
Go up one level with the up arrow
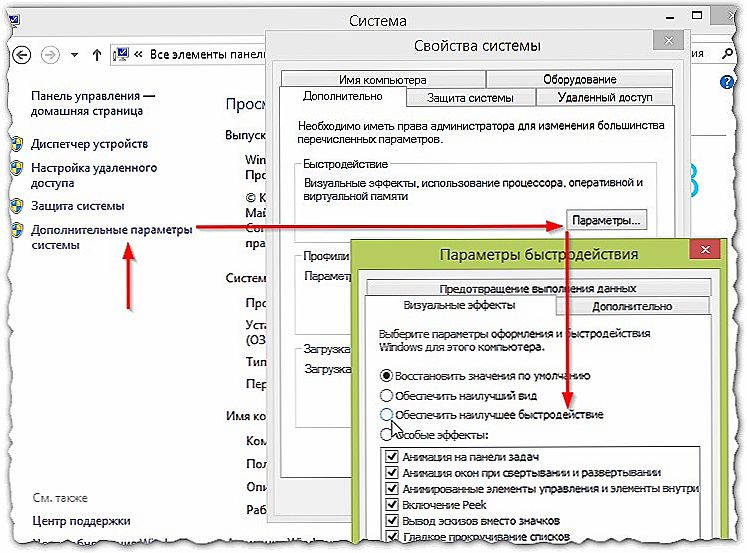point(97,55)
